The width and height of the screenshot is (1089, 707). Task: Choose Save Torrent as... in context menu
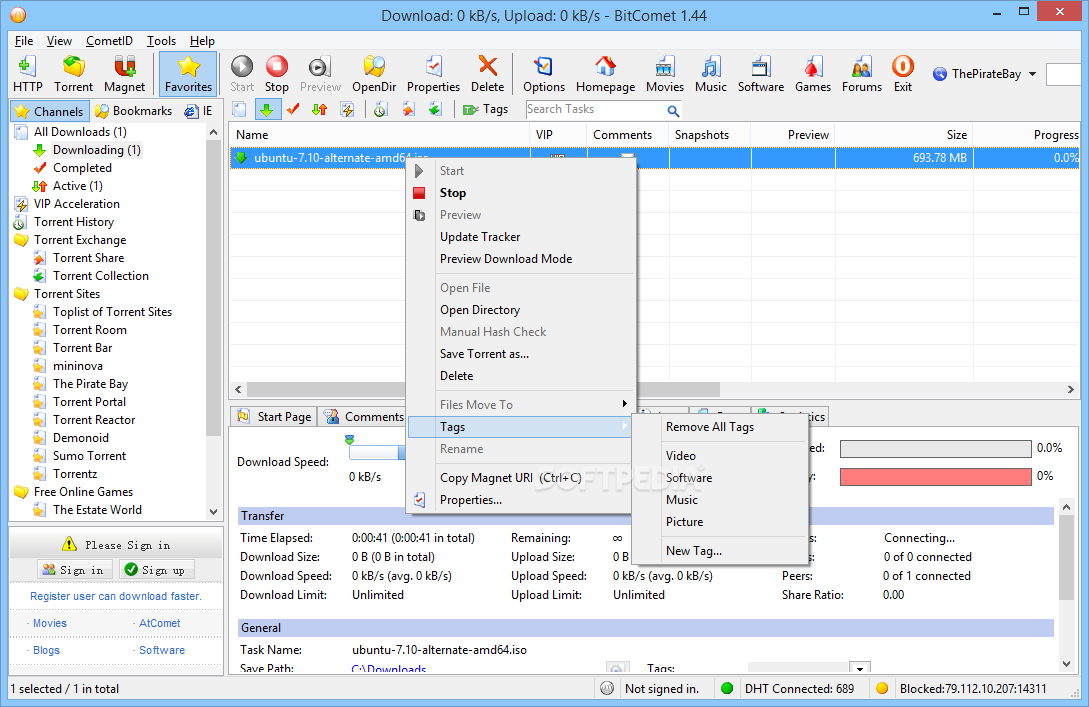(521, 354)
